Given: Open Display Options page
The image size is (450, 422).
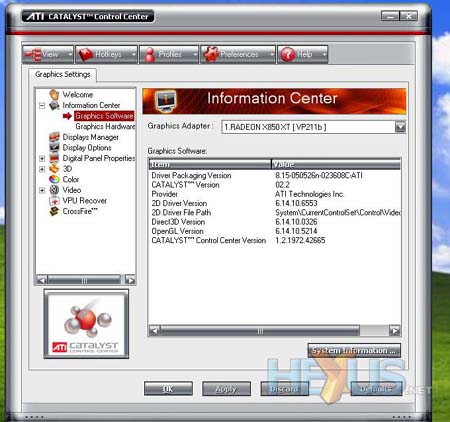Looking at the screenshot, I should point(87,148).
